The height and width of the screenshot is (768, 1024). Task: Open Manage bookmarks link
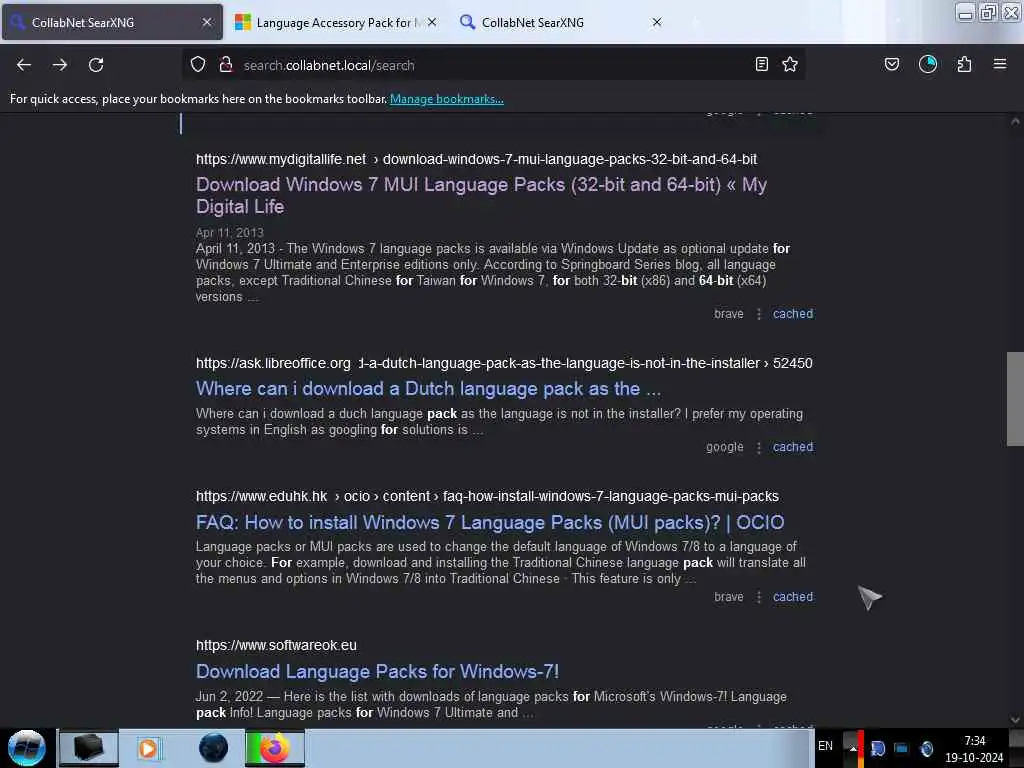click(x=447, y=99)
